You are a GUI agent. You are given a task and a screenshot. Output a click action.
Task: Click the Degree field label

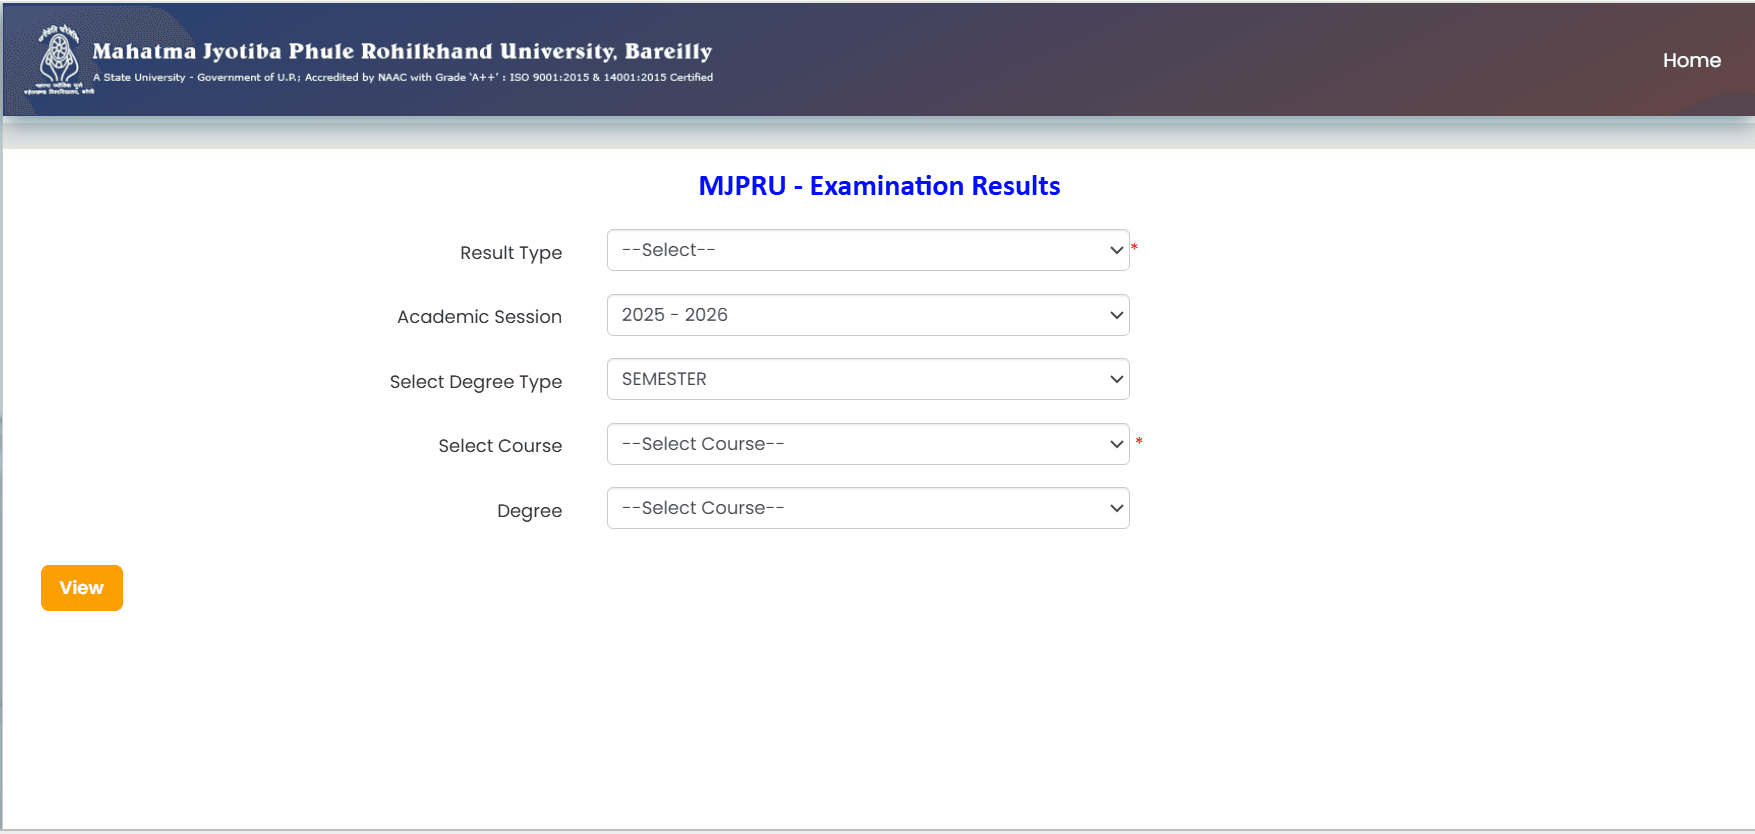coord(529,511)
